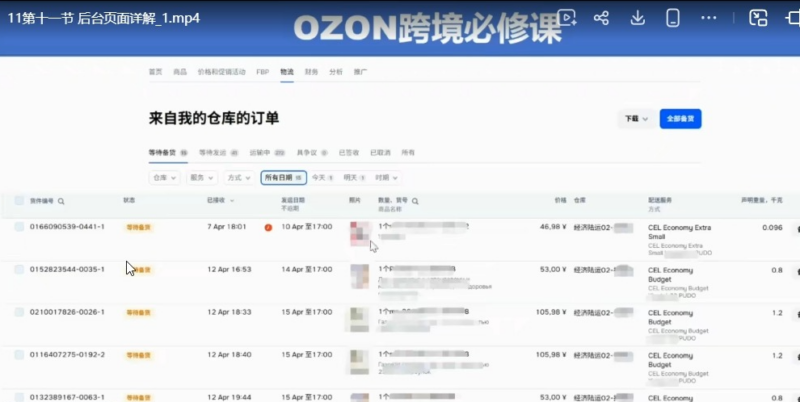Open the 商品 navigation tab
Viewport: 800px width, 402px height.
click(180, 72)
